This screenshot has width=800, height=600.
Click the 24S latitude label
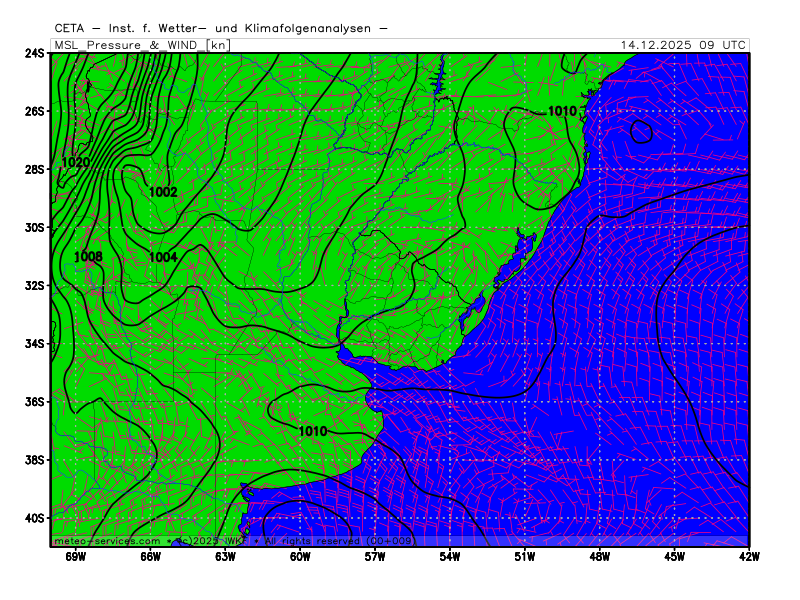(x=35, y=53)
